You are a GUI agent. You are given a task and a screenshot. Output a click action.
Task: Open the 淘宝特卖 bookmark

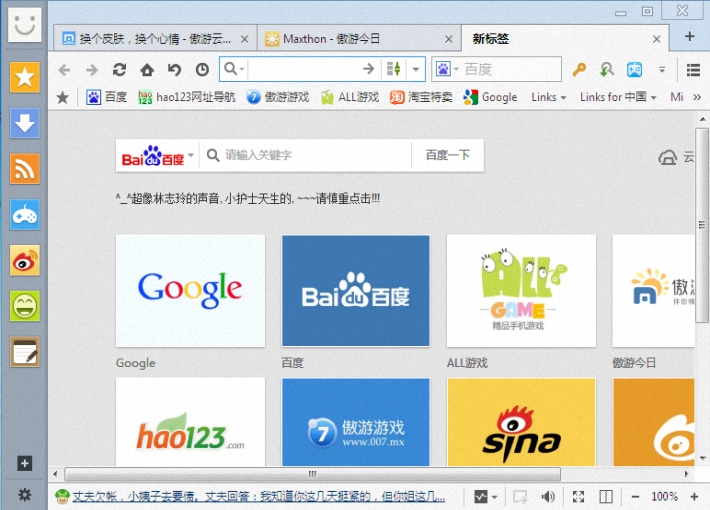click(x=421, y=97)
